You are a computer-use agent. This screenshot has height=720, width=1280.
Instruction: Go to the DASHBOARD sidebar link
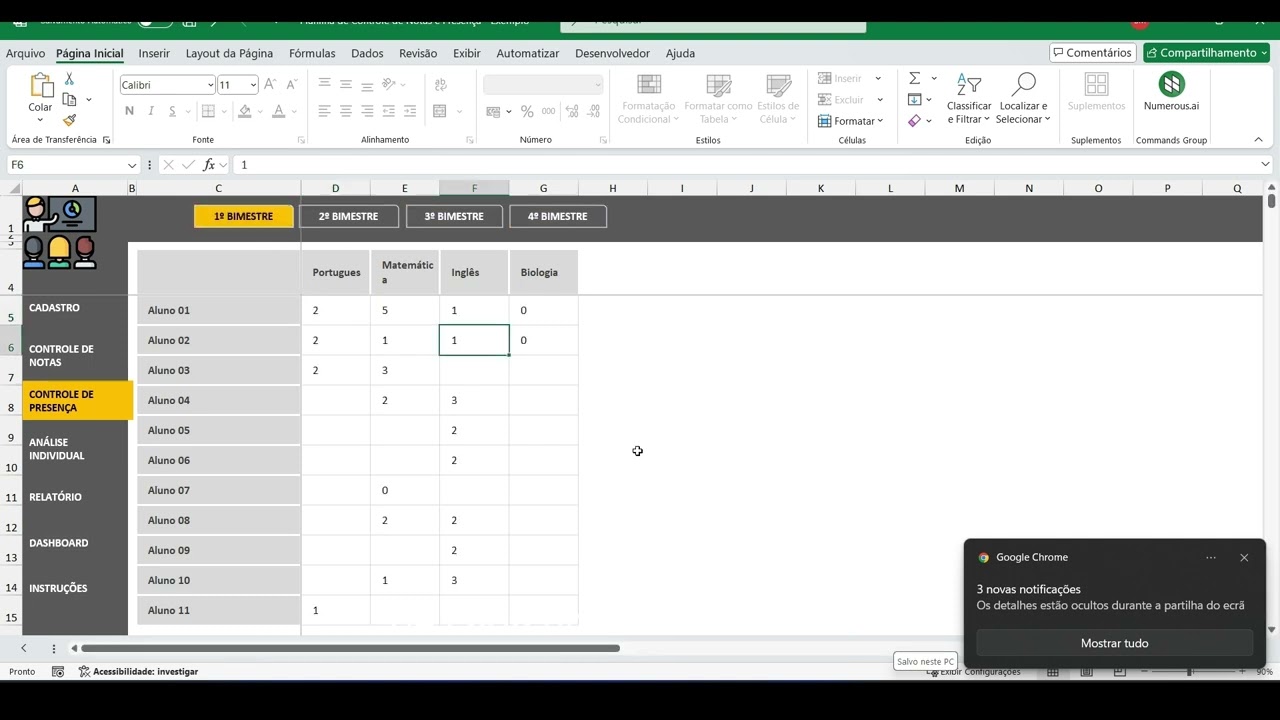tap(59, 543)
